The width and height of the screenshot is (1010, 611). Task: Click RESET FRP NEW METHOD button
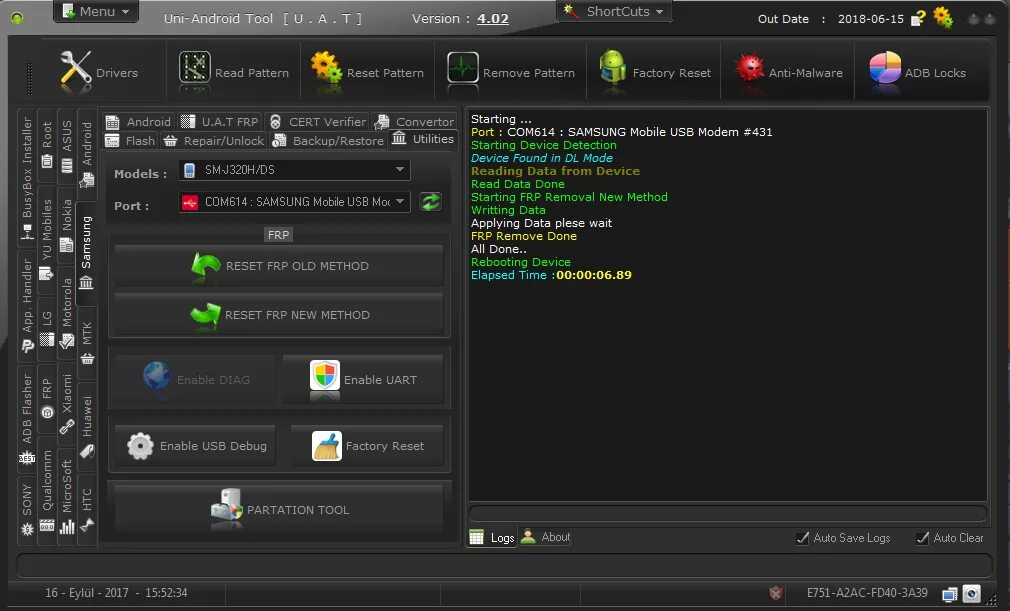279,315
